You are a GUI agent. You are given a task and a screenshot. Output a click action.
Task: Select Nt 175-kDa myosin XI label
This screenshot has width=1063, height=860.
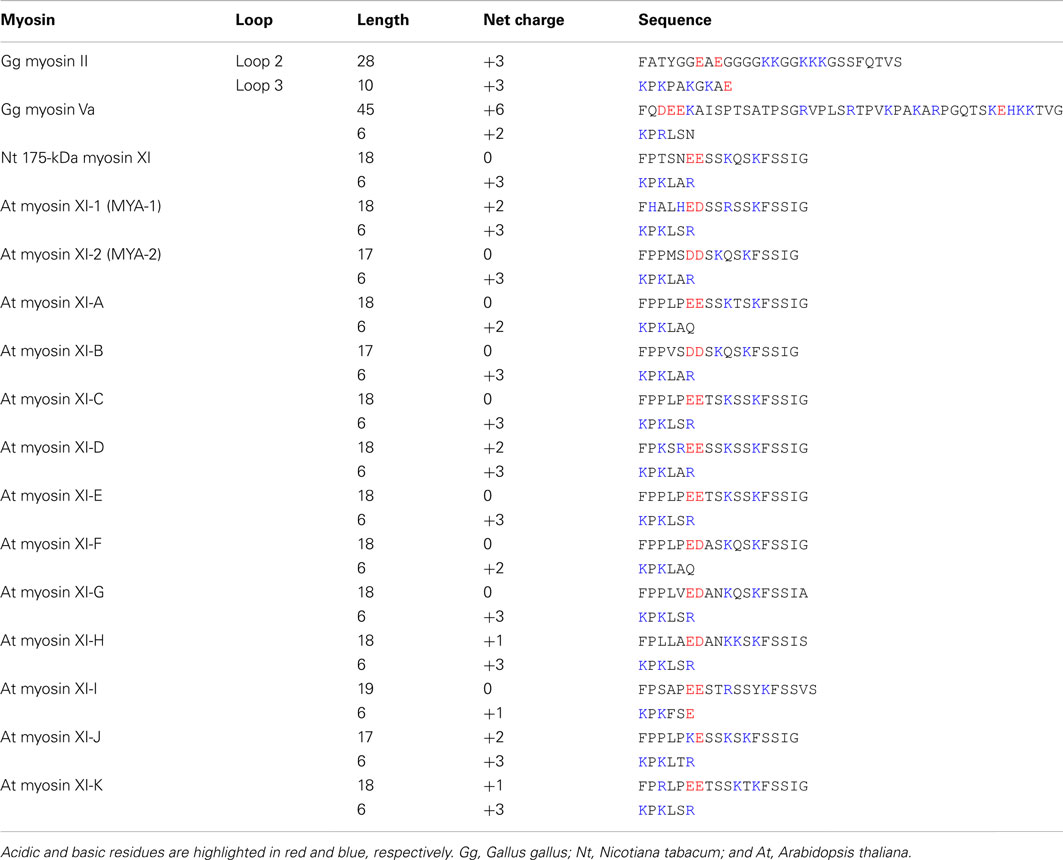[75, 158]
